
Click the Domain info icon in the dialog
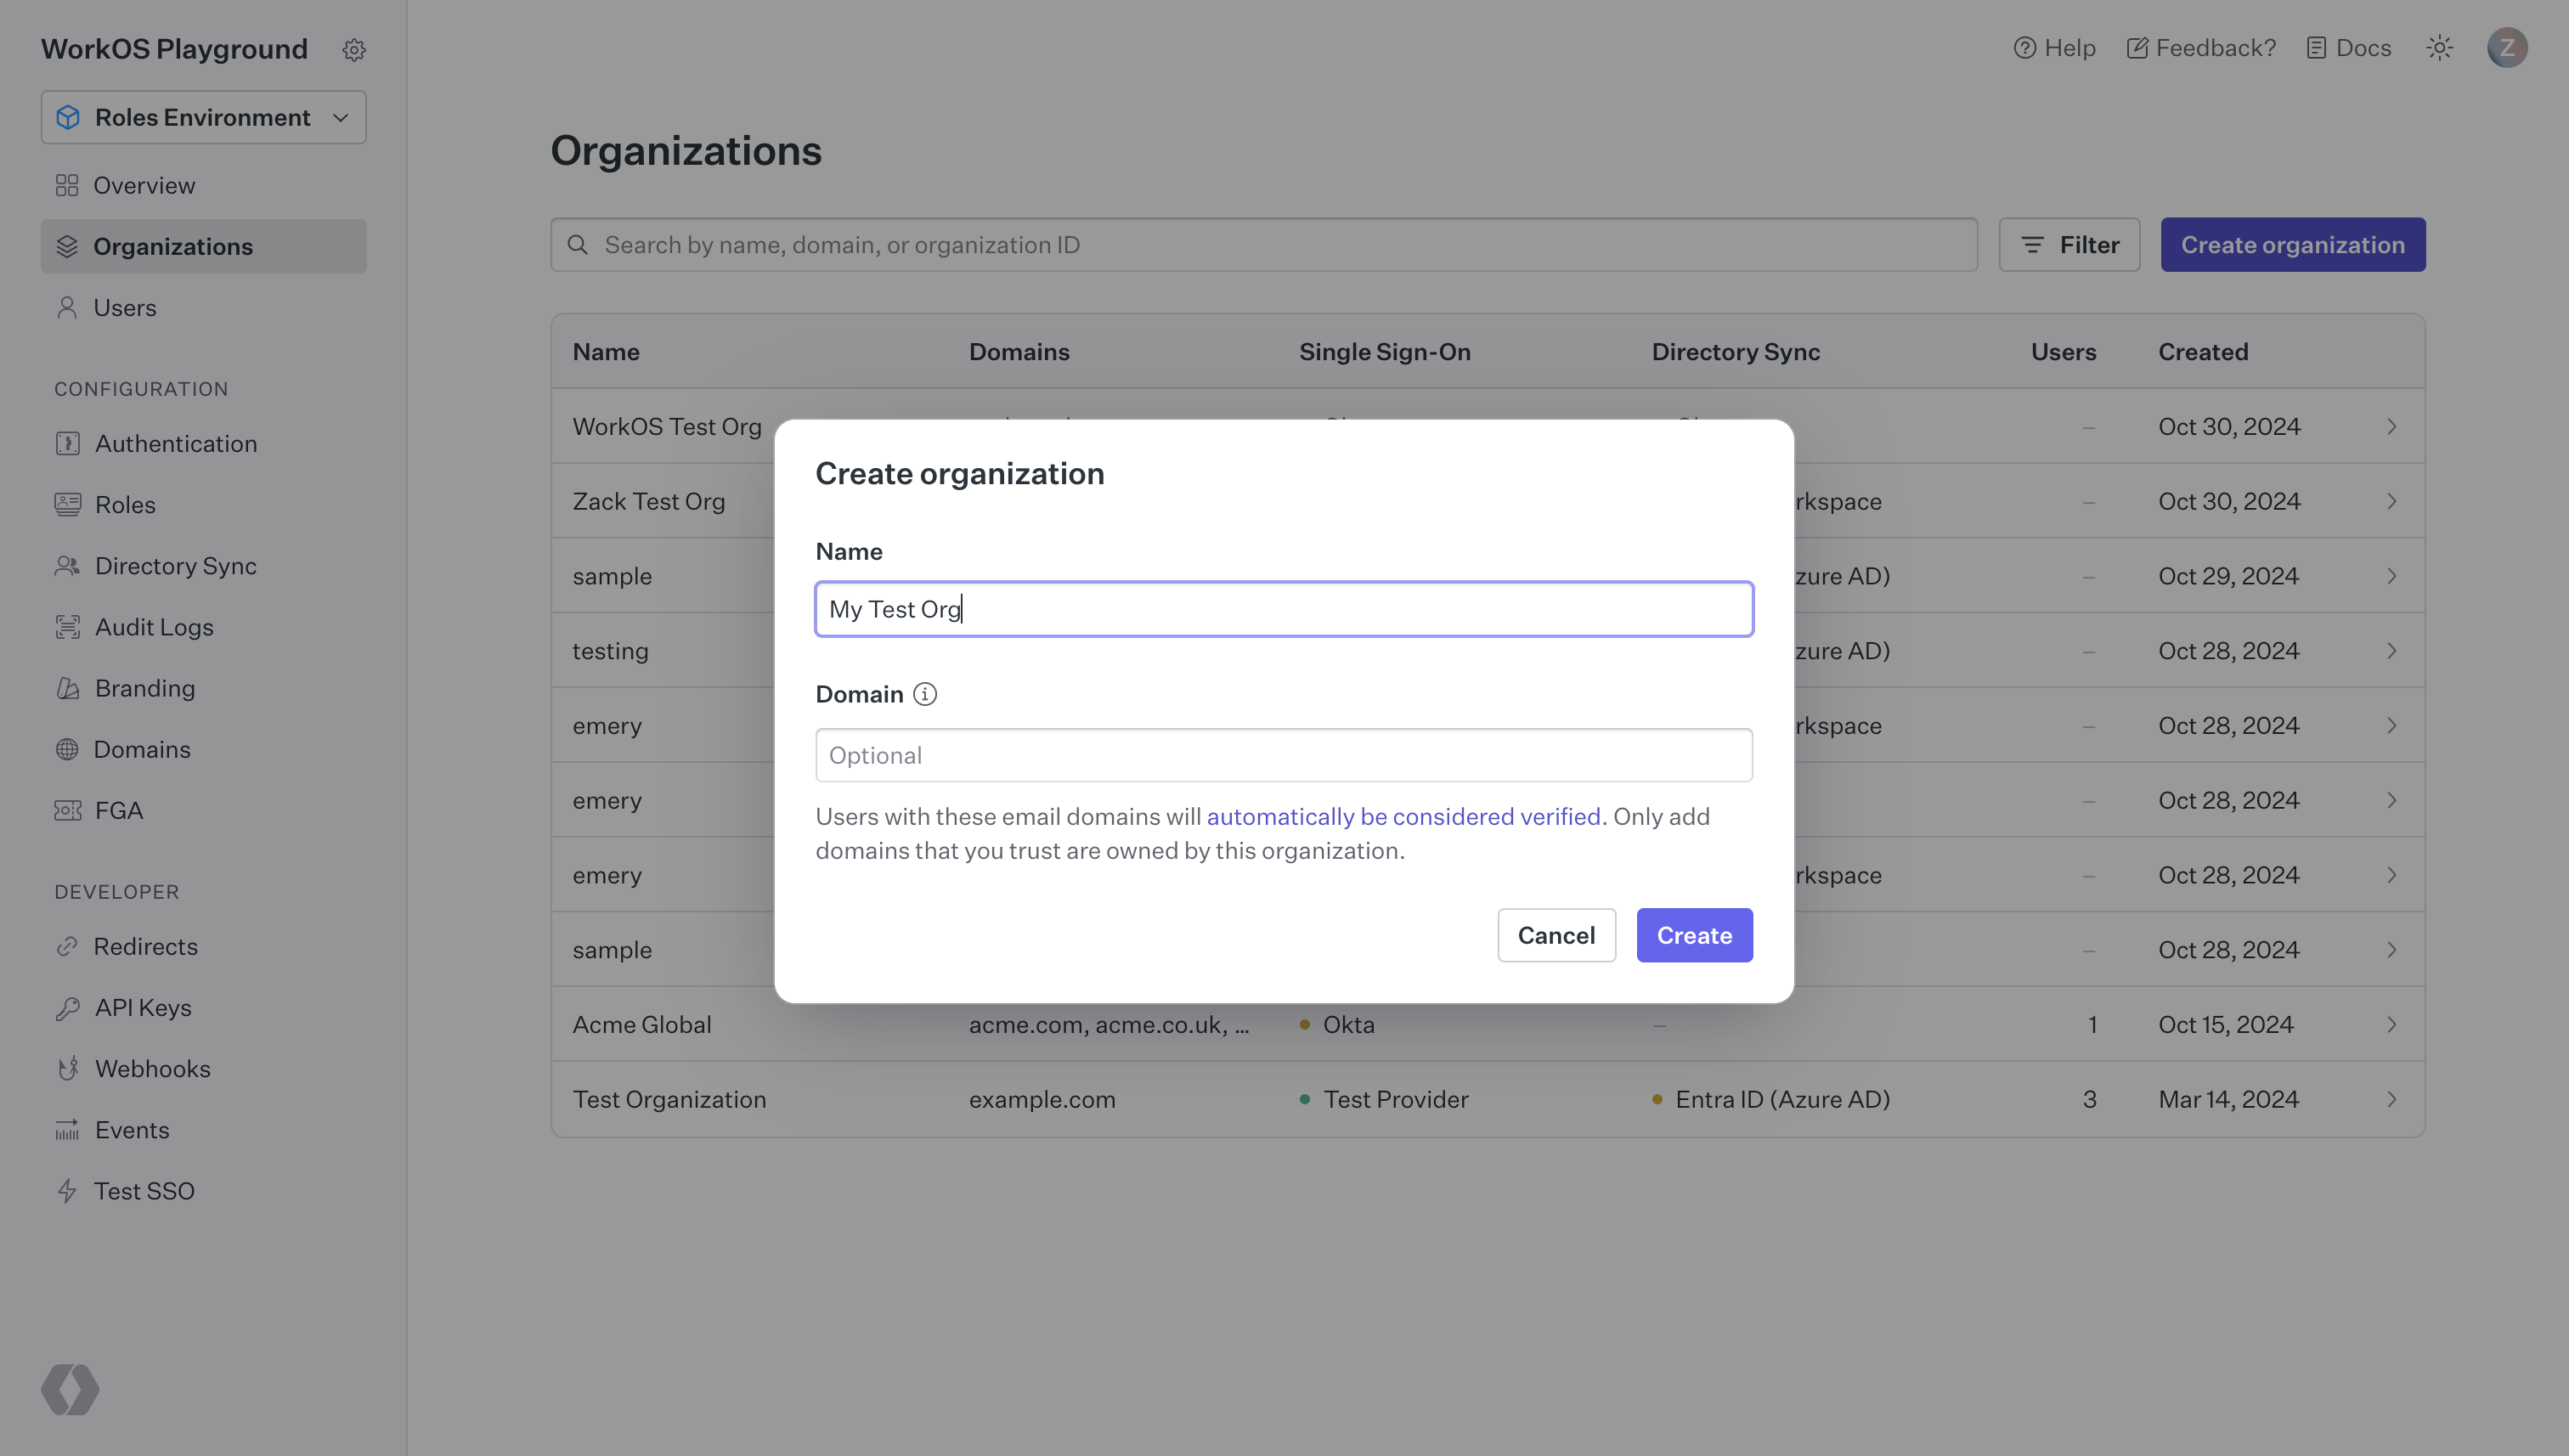pos(925,693)
